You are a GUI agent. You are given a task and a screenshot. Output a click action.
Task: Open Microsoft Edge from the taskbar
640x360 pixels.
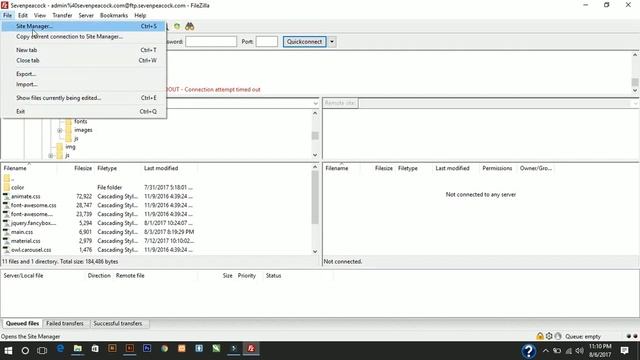click(x=60, y=349)
